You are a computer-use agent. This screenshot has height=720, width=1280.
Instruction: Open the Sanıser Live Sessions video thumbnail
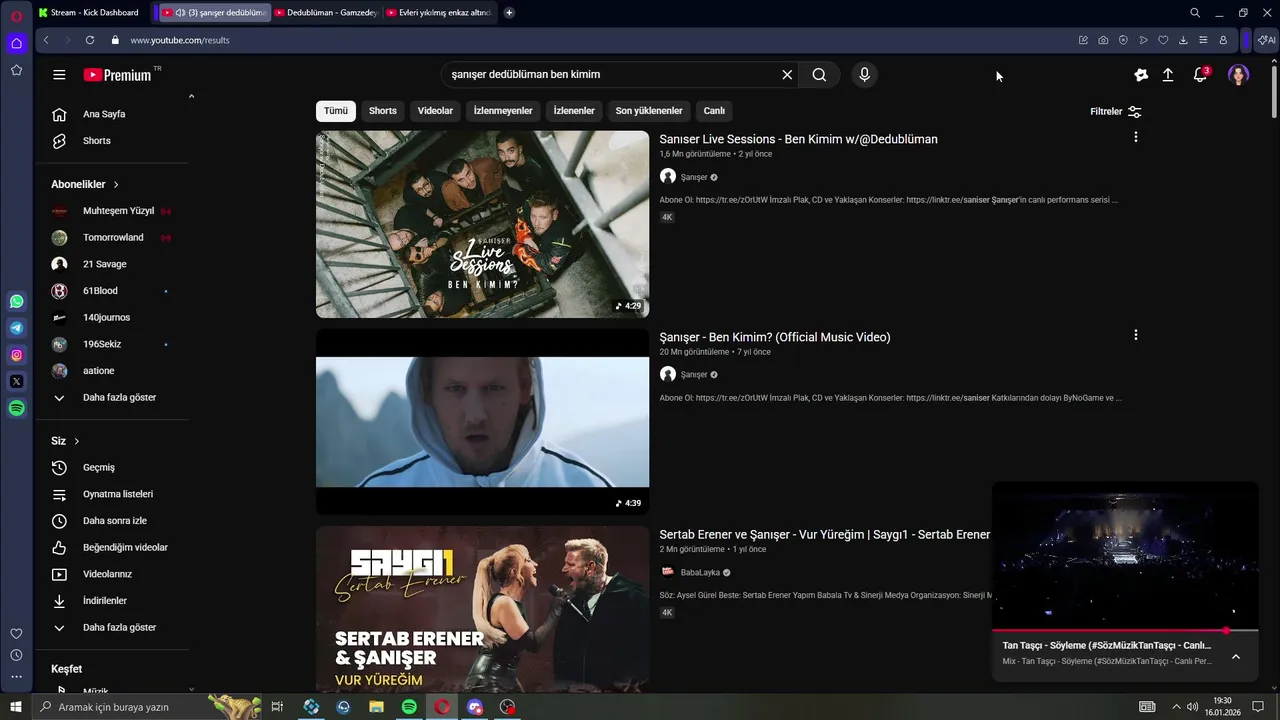coord(482,224)
